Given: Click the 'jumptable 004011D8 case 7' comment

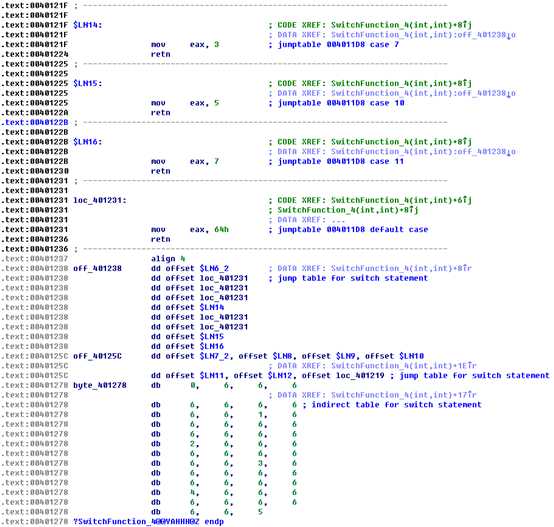Looking at the screenshot, I should tap(338, 45).
